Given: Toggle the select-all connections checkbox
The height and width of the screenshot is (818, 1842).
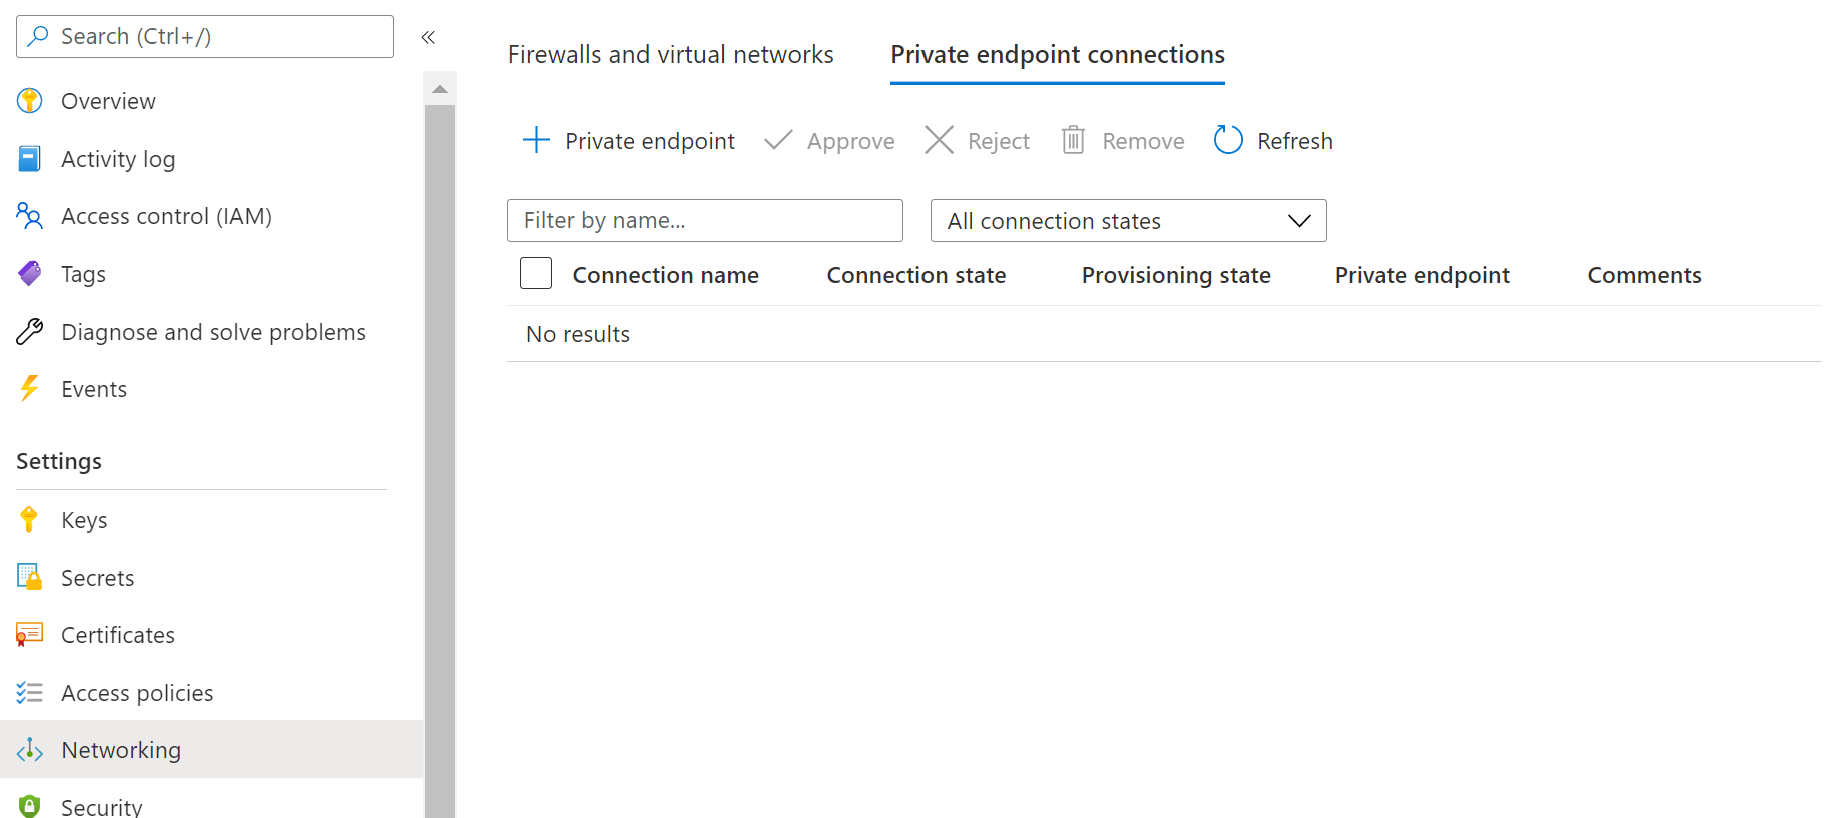Looking at the screenshot, I should (x=536, y=273).
